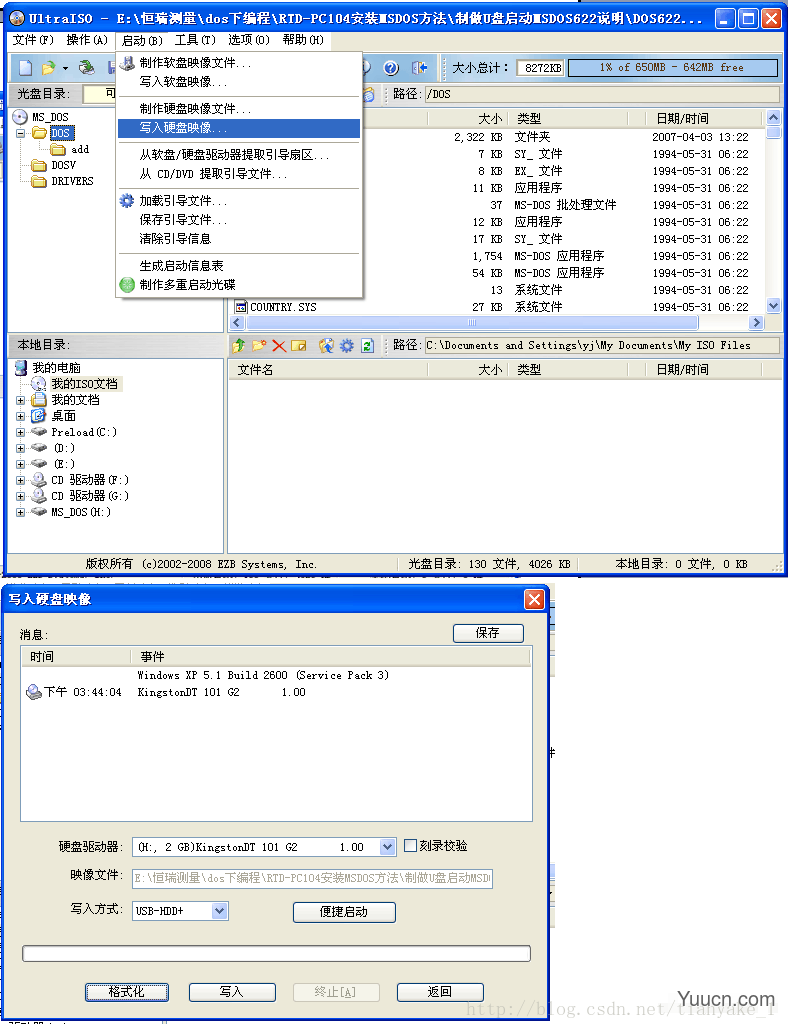The image size is (788, 1029).
Task: Click the image file path field
Action: coord(312,878)
